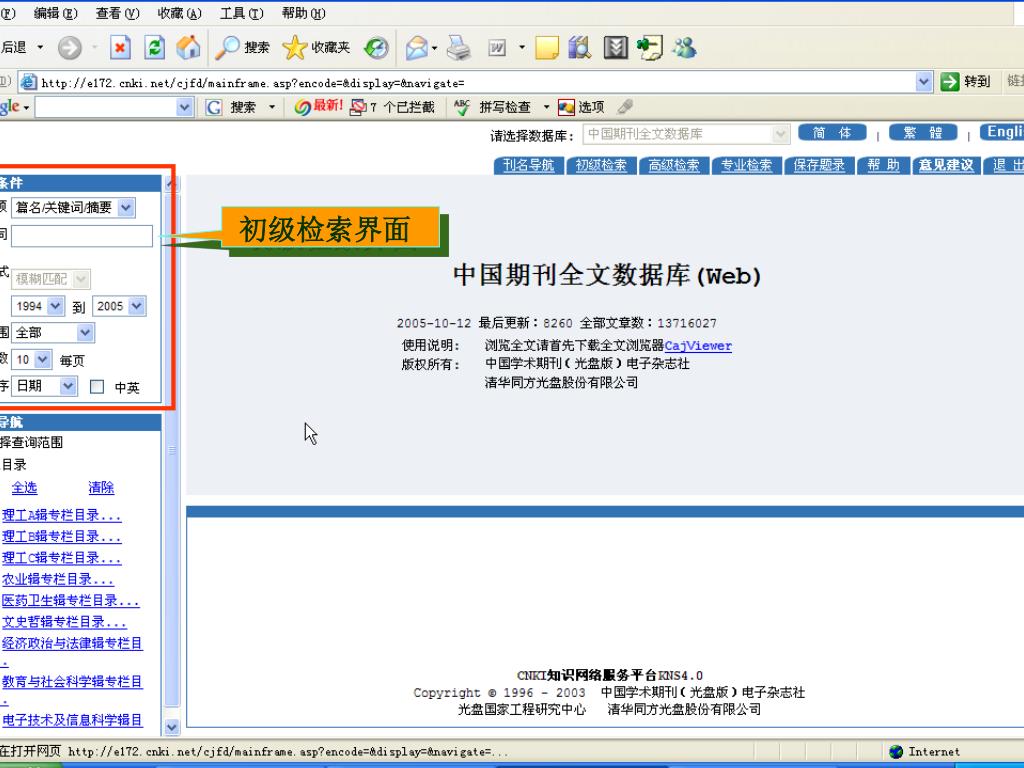This screenshot has height=768, width=1024.
Task: Open 医药卫生辑专栏目录 link
Action: point(71,601)
